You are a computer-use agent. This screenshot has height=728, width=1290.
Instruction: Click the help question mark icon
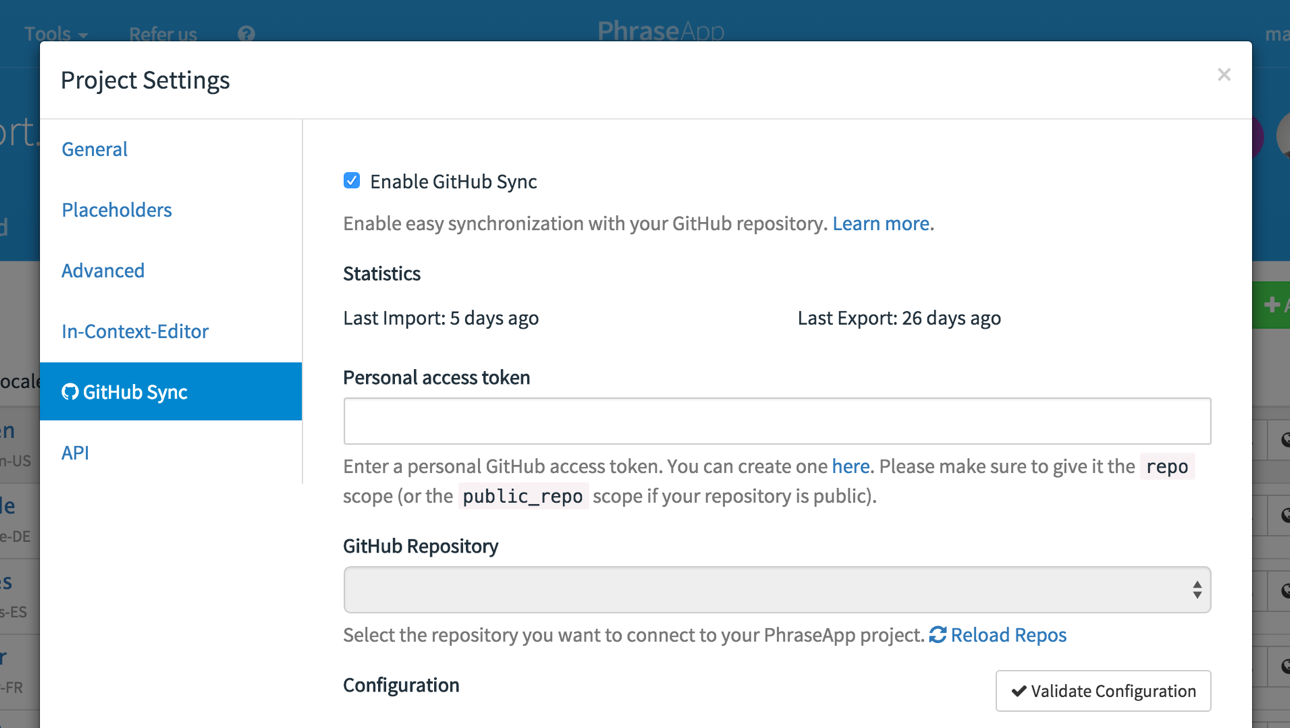click(246, 34)
